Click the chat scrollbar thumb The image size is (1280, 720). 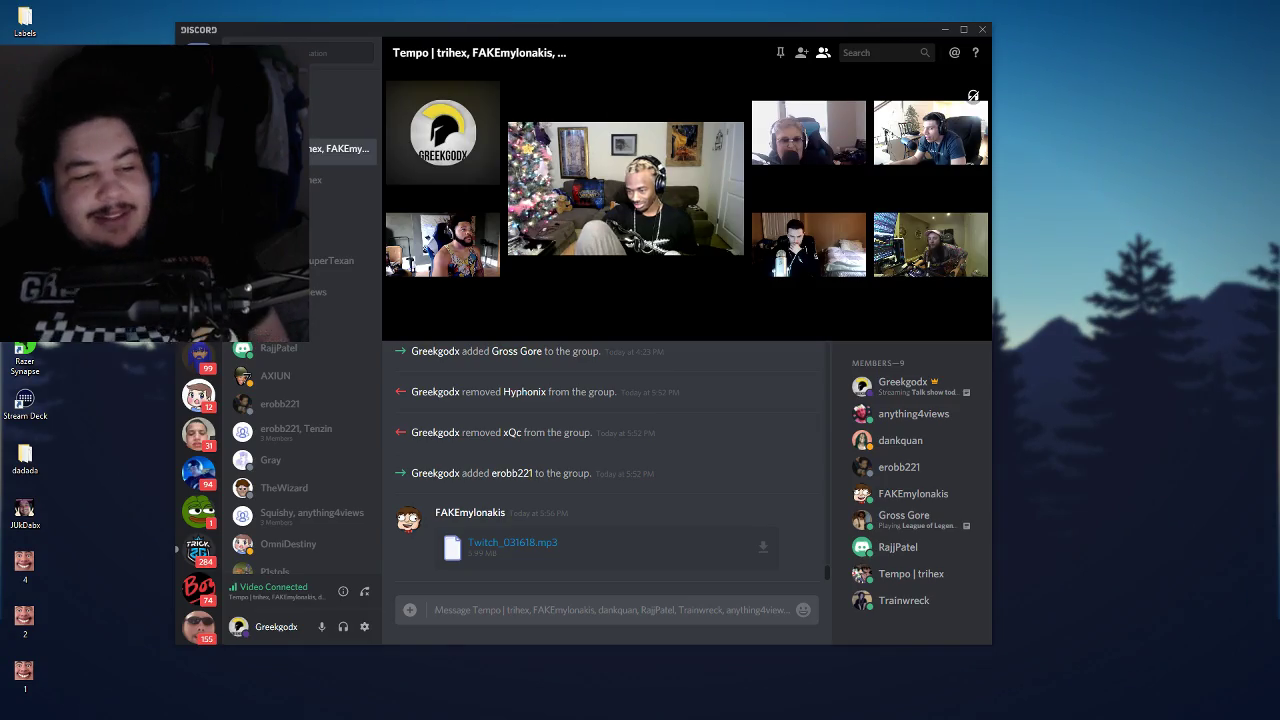pyautogui.click(x=827, y=572)
